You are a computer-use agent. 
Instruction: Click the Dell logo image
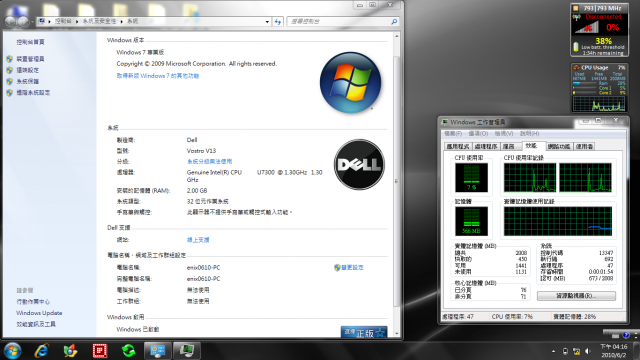point(359,164)
